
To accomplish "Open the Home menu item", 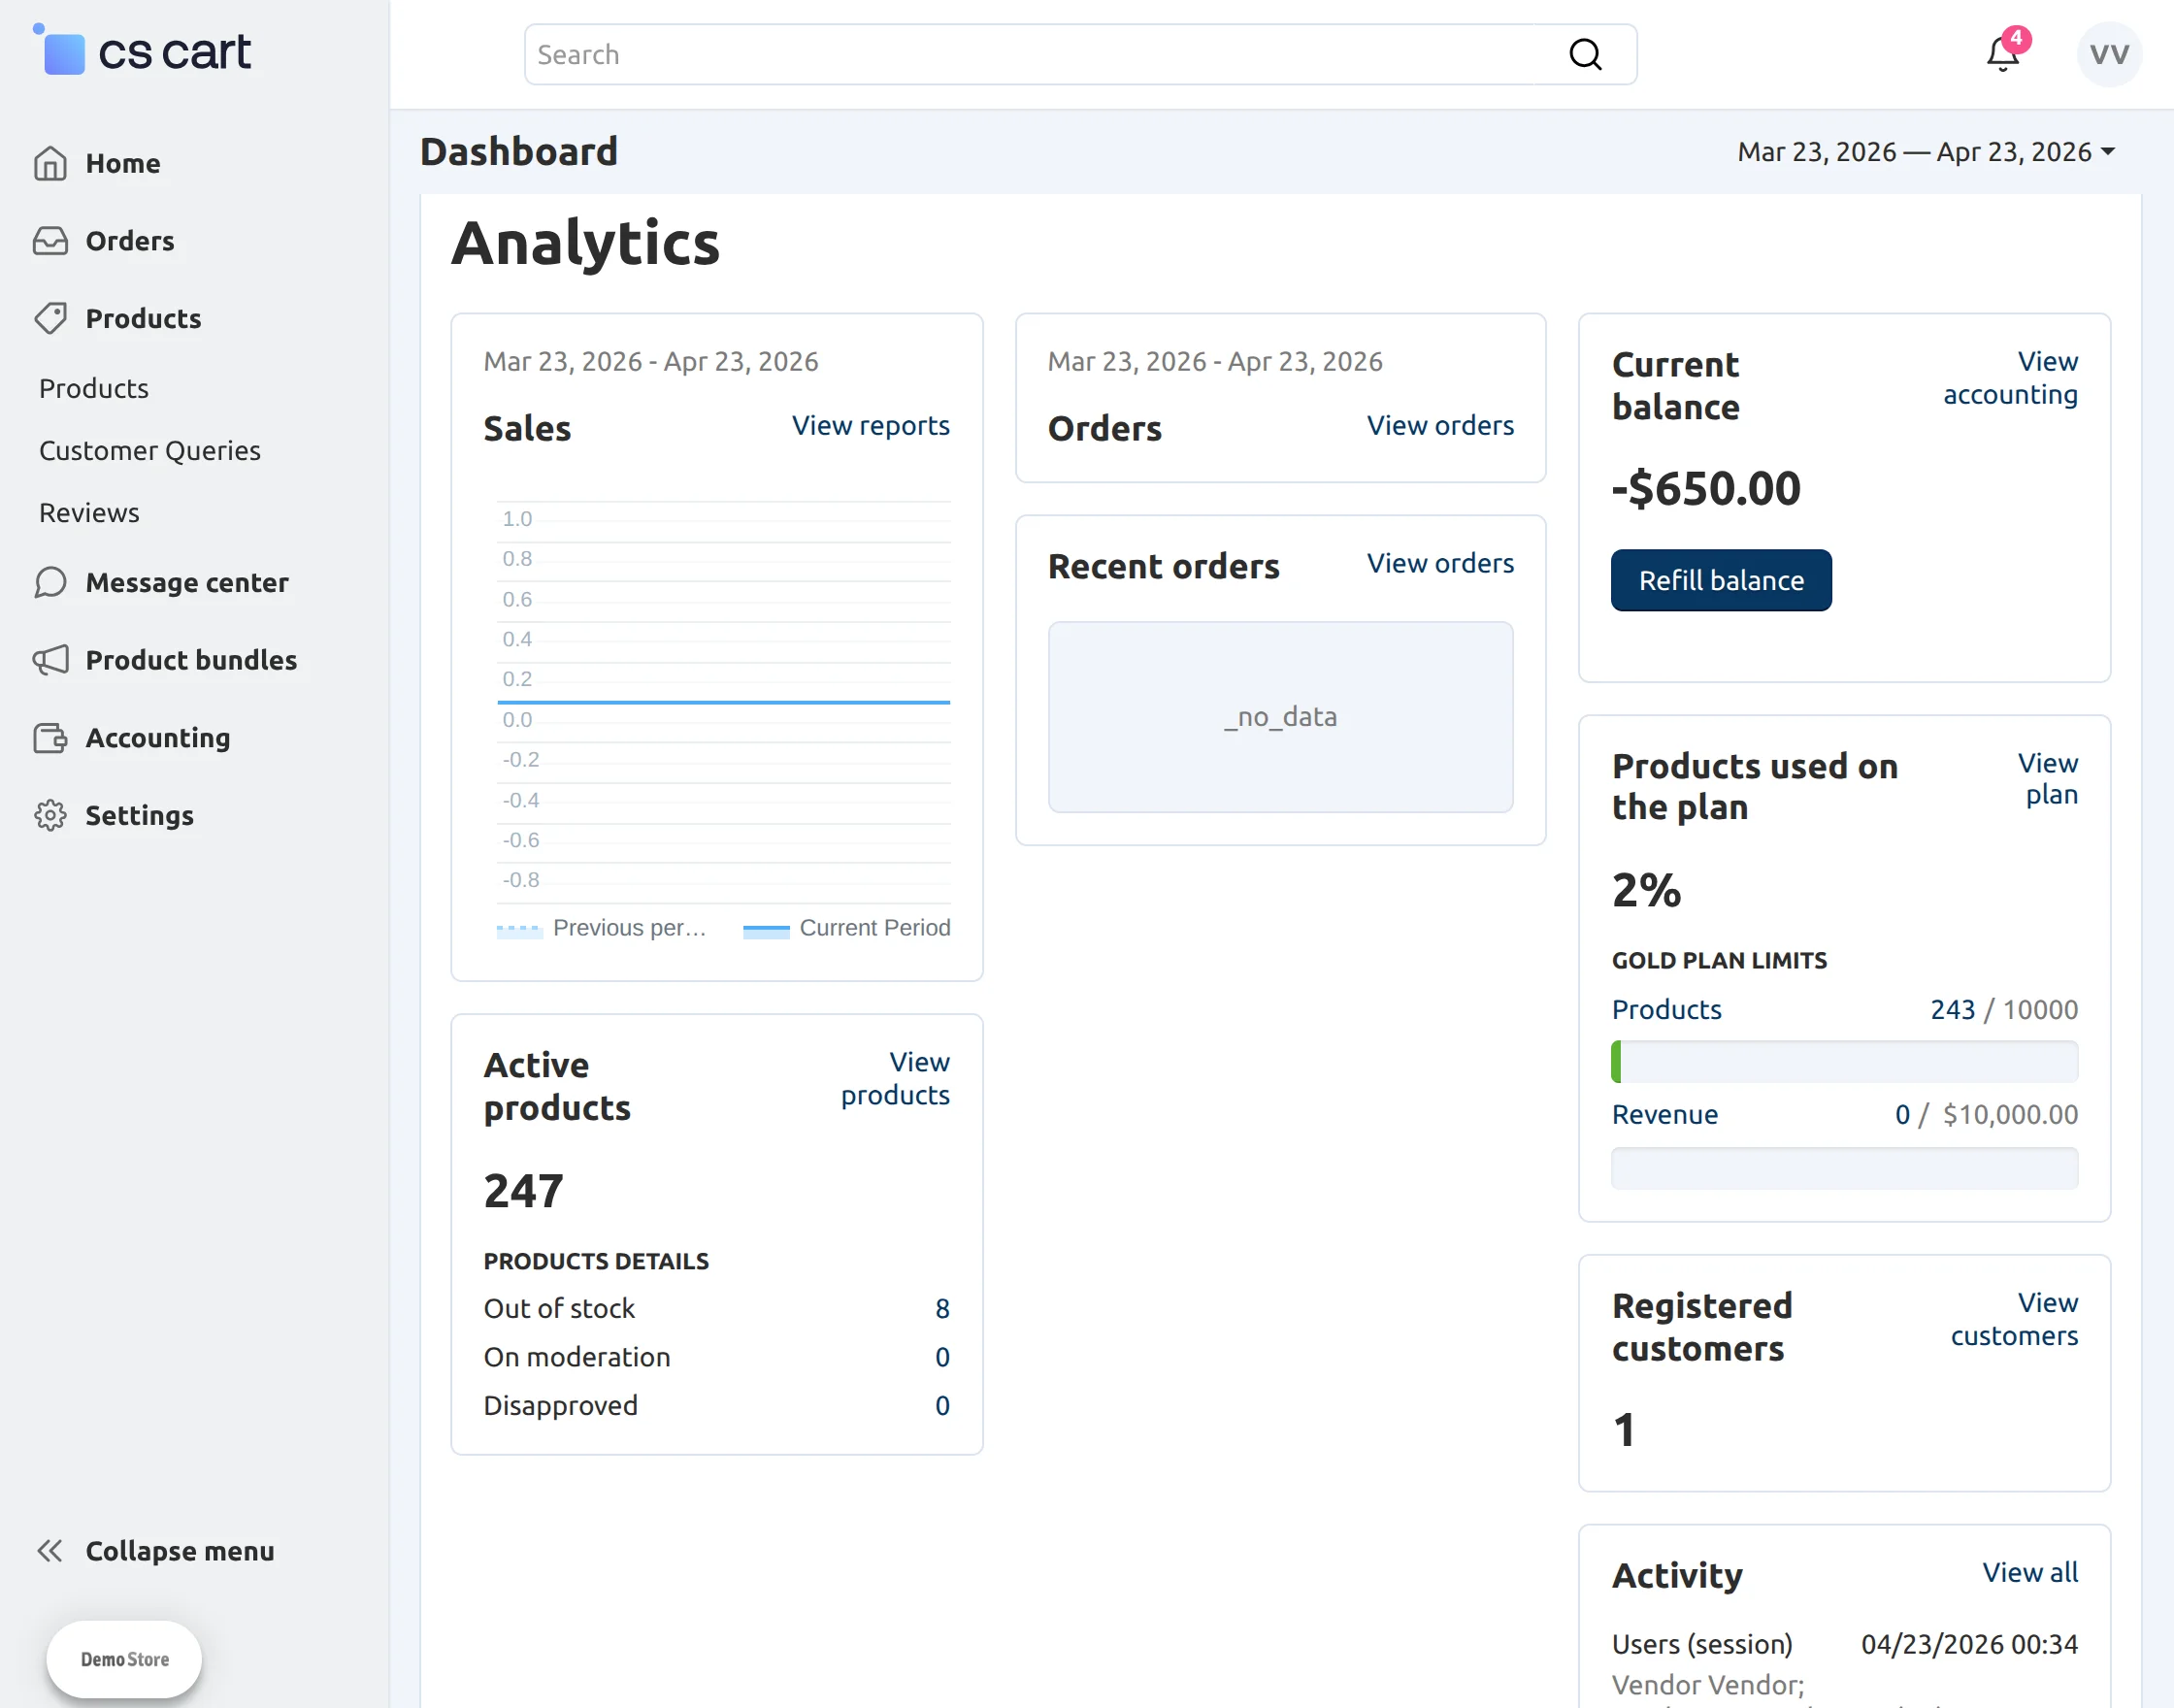I will tap(123, 163).
